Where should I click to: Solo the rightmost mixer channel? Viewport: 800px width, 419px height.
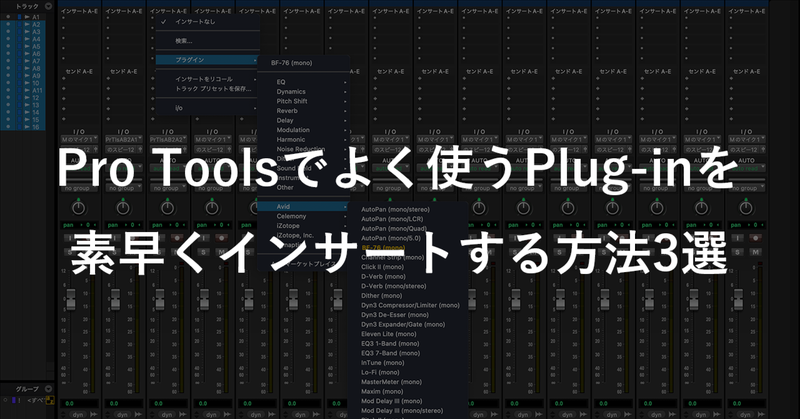(738, 252)
